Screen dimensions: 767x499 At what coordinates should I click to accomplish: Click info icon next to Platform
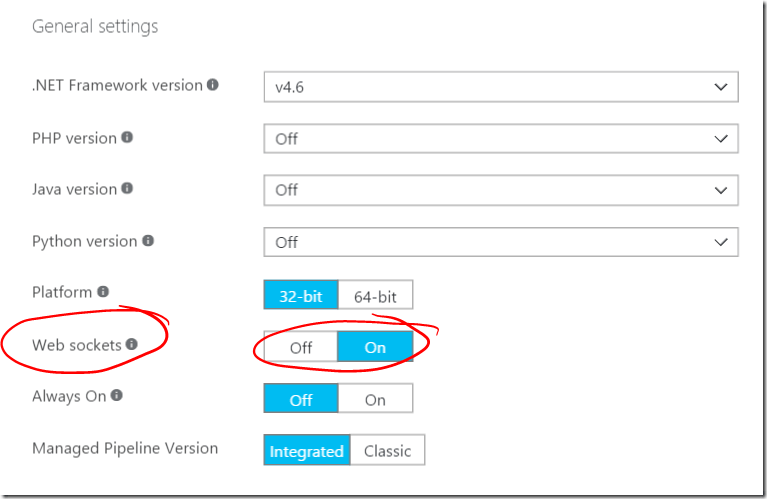[x=103, y=292]
